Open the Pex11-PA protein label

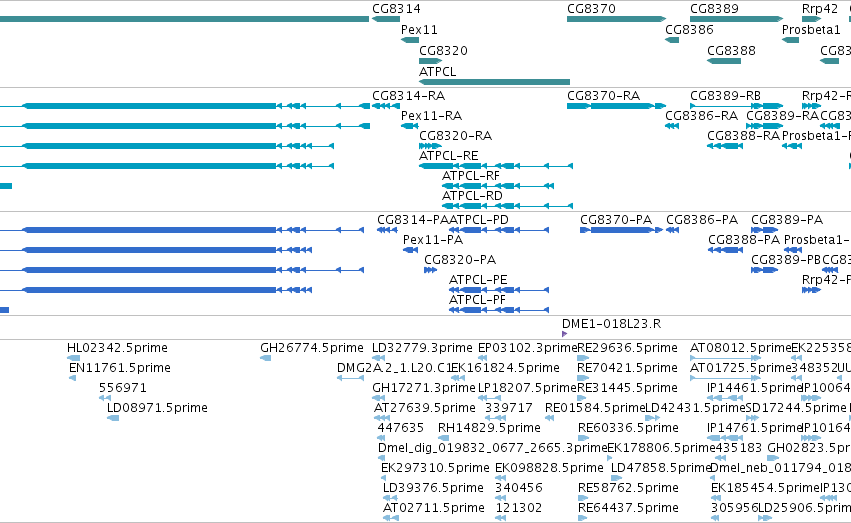click(x=433, y=240)
